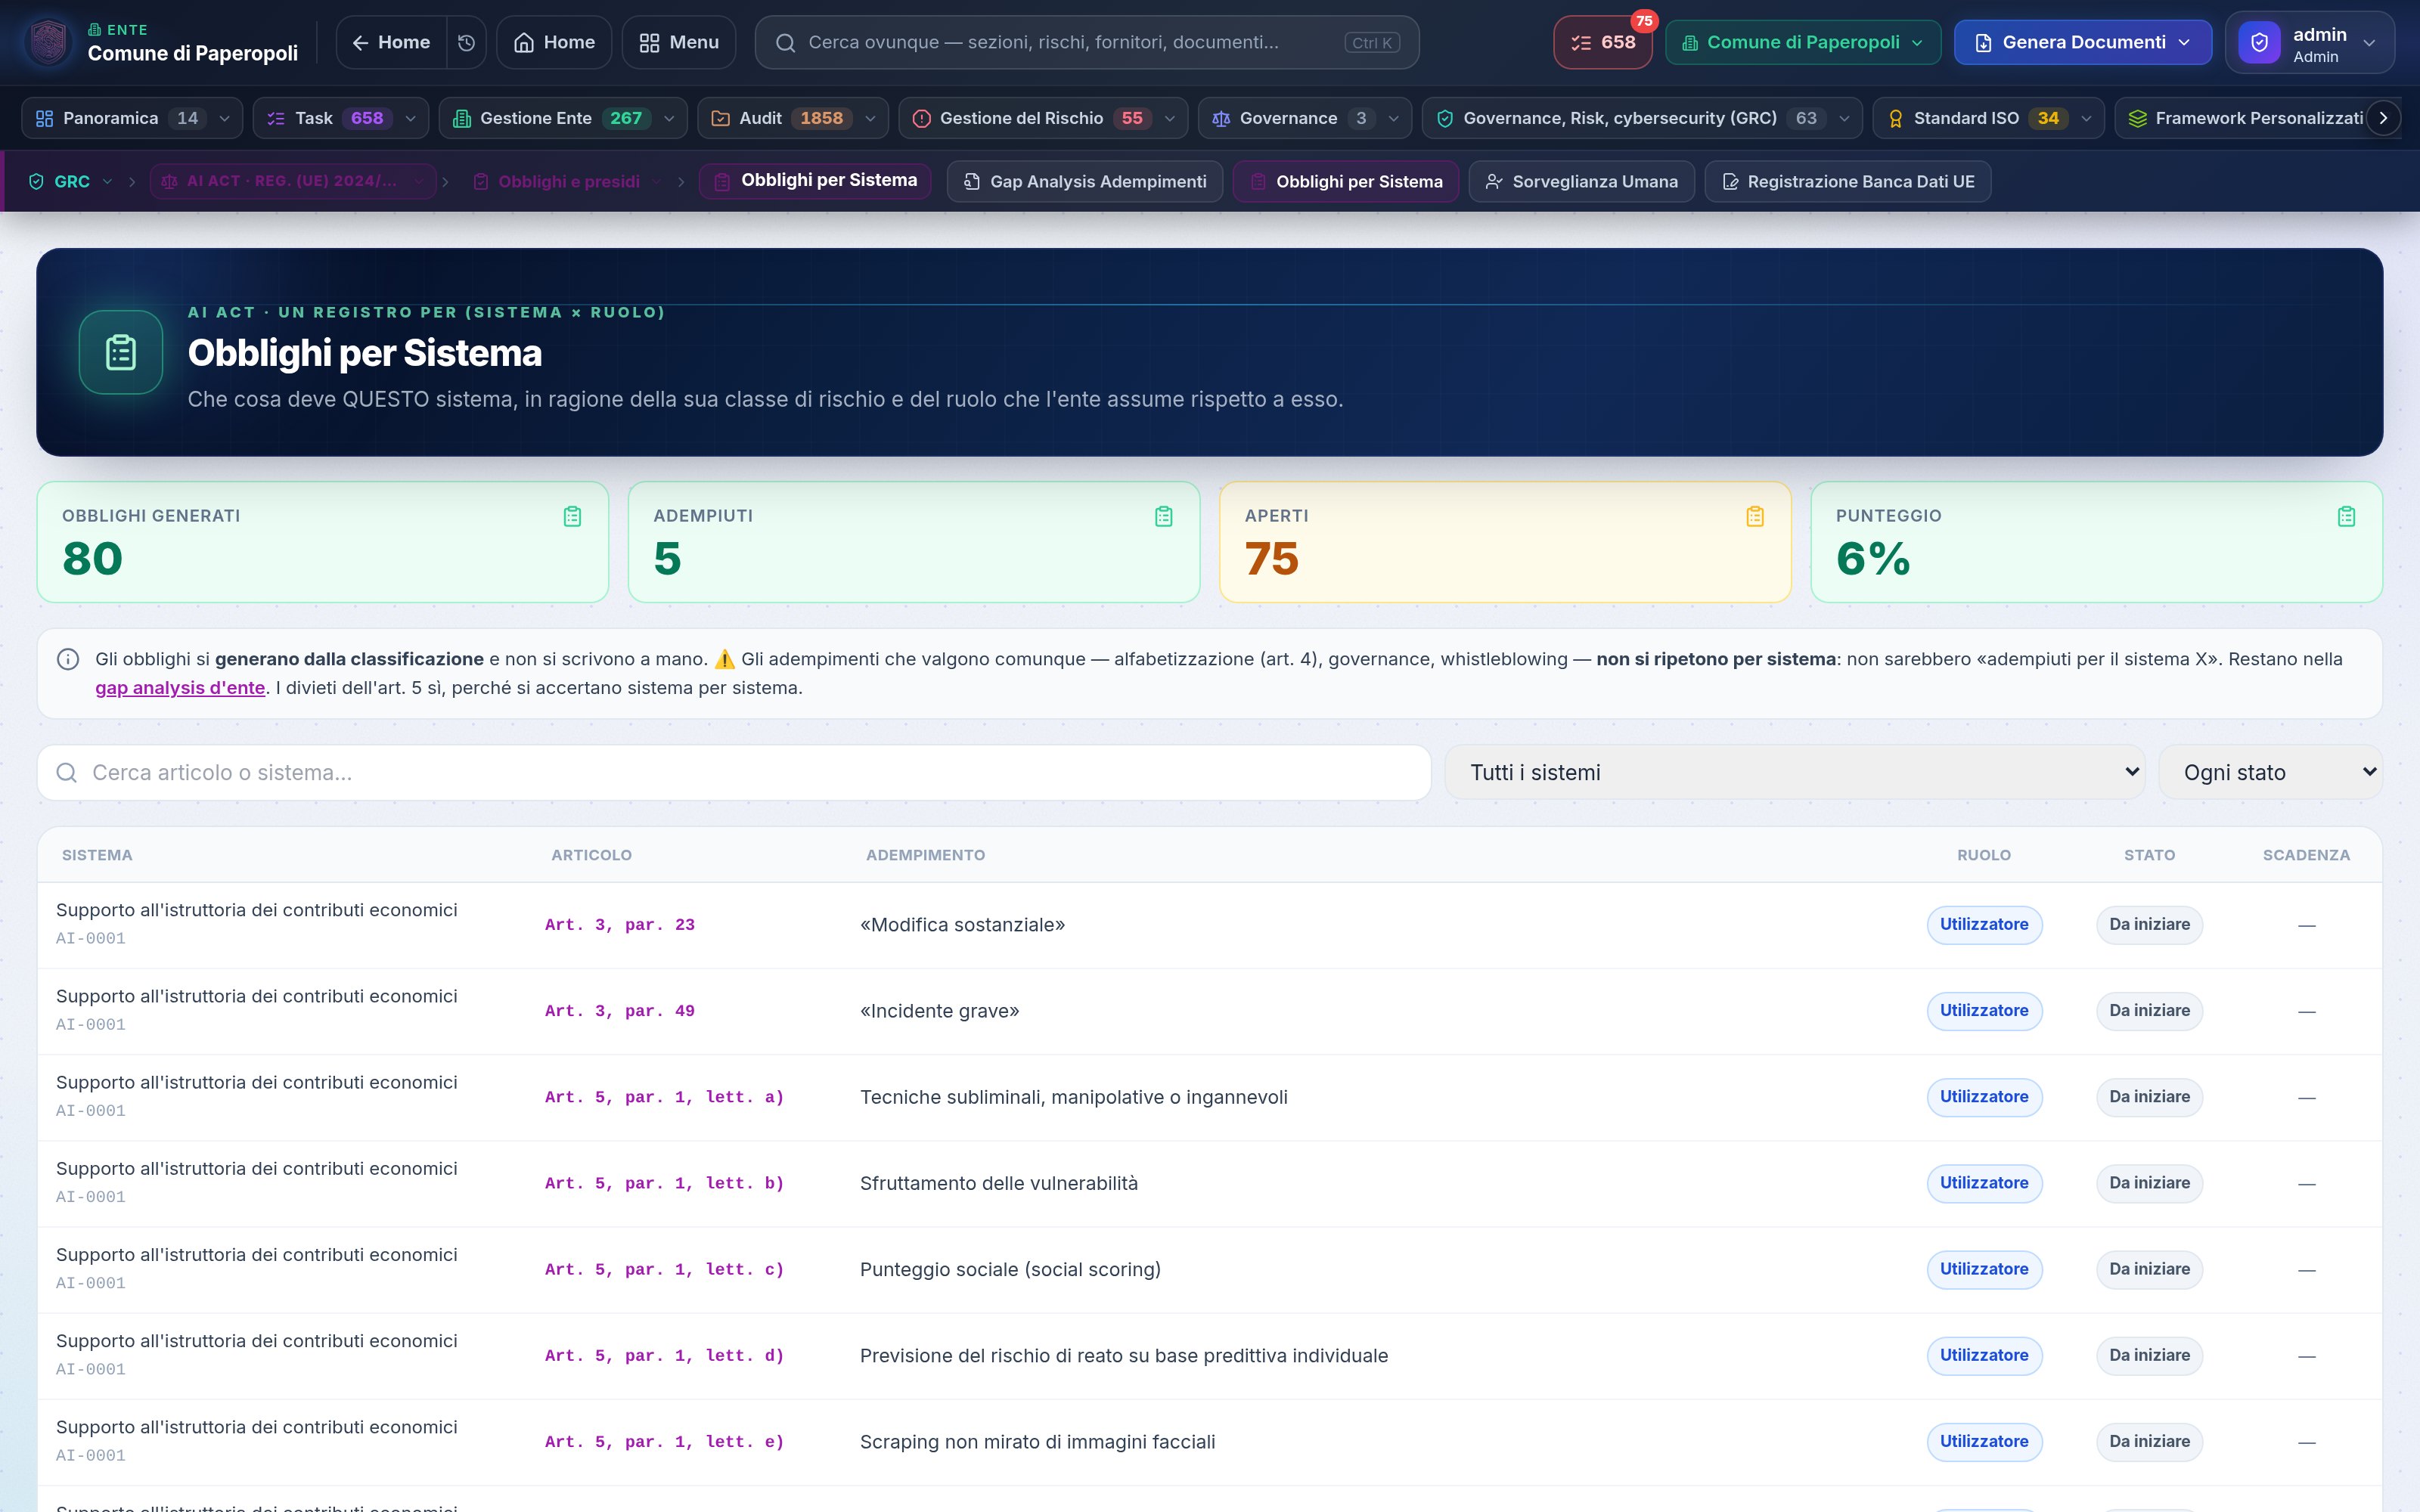
Task: Open the history clock icon button
Action: click(466, 42)
